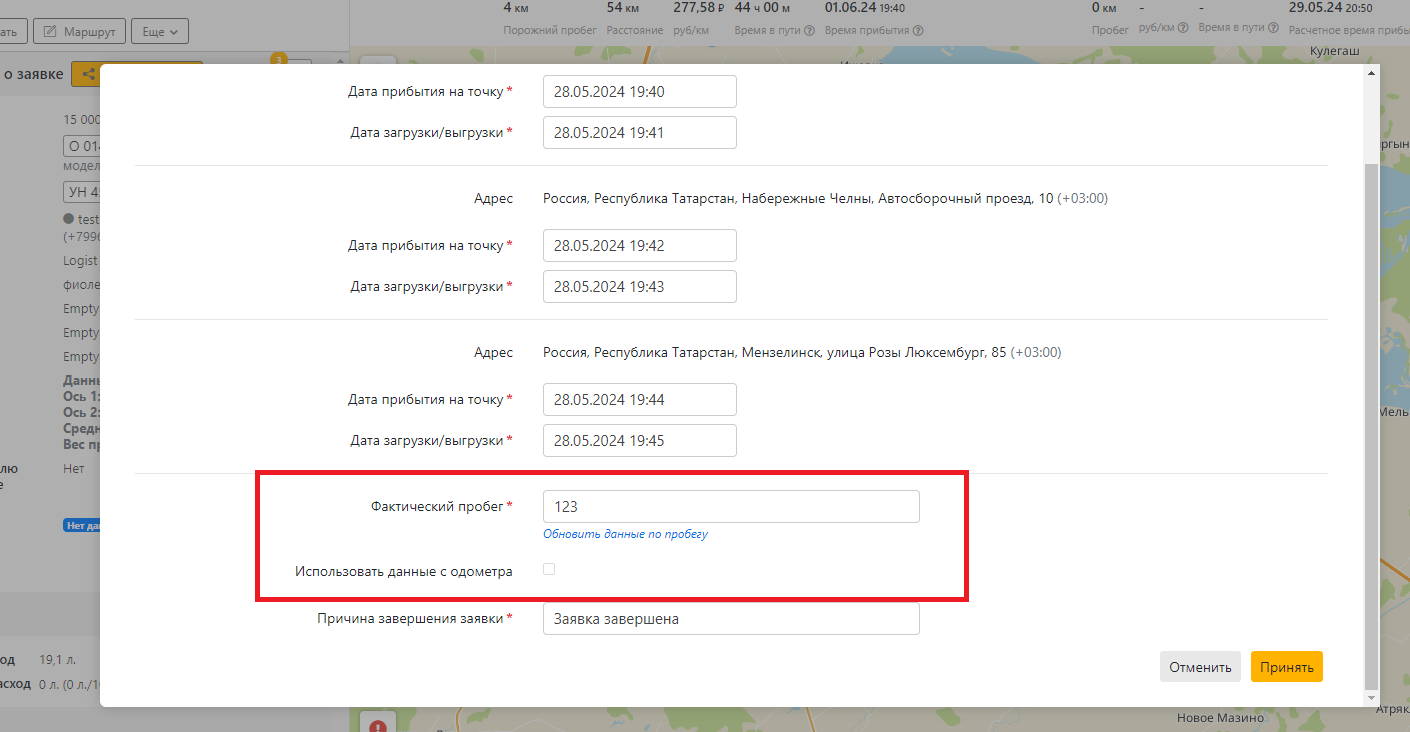Edit arrival date 28.05.2024 19:44
Image resolution: width=1410 pixels, height=732 pixels.
coord(640,399)
